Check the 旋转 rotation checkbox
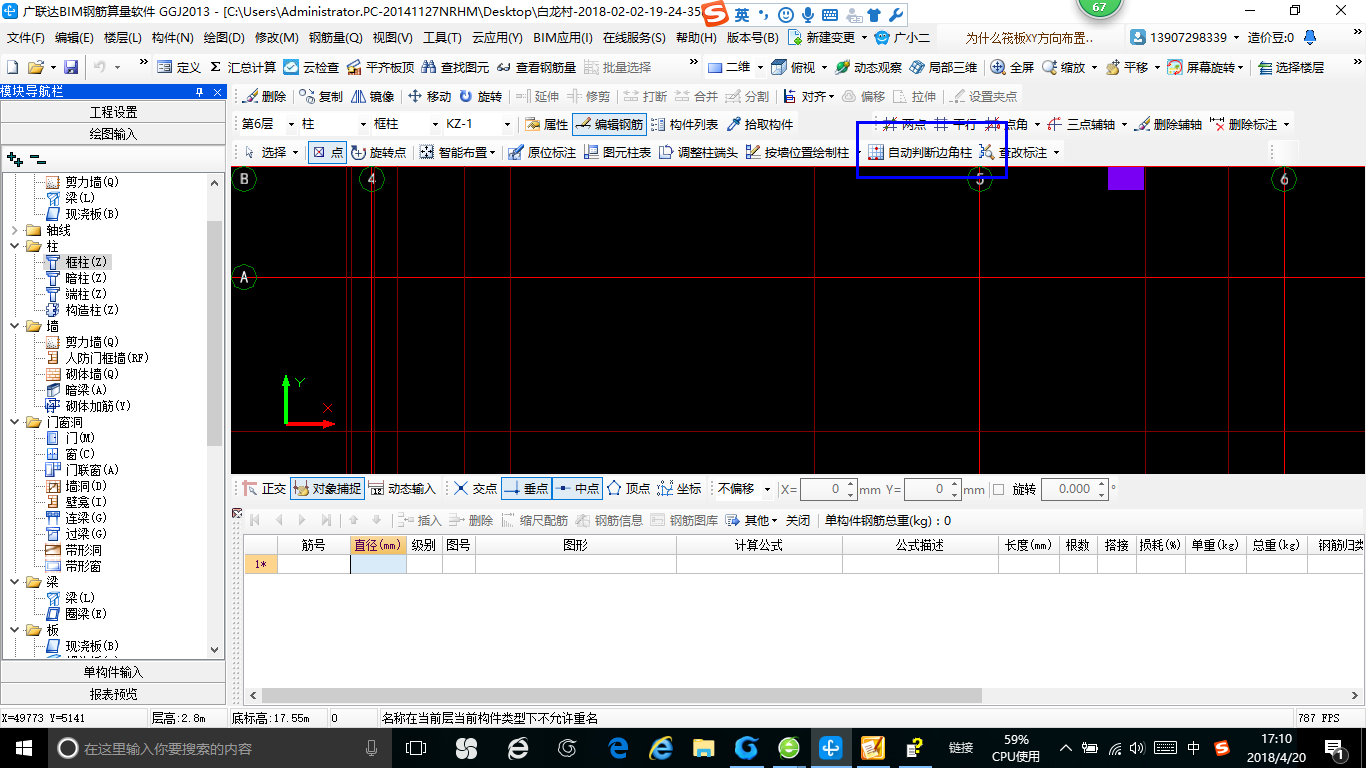Screen dimensions: 1366x768 click(x=998, y=489)
